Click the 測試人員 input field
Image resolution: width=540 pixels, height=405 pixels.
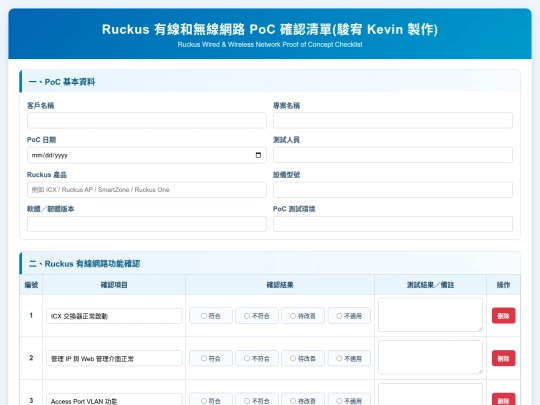pos(393,155)
